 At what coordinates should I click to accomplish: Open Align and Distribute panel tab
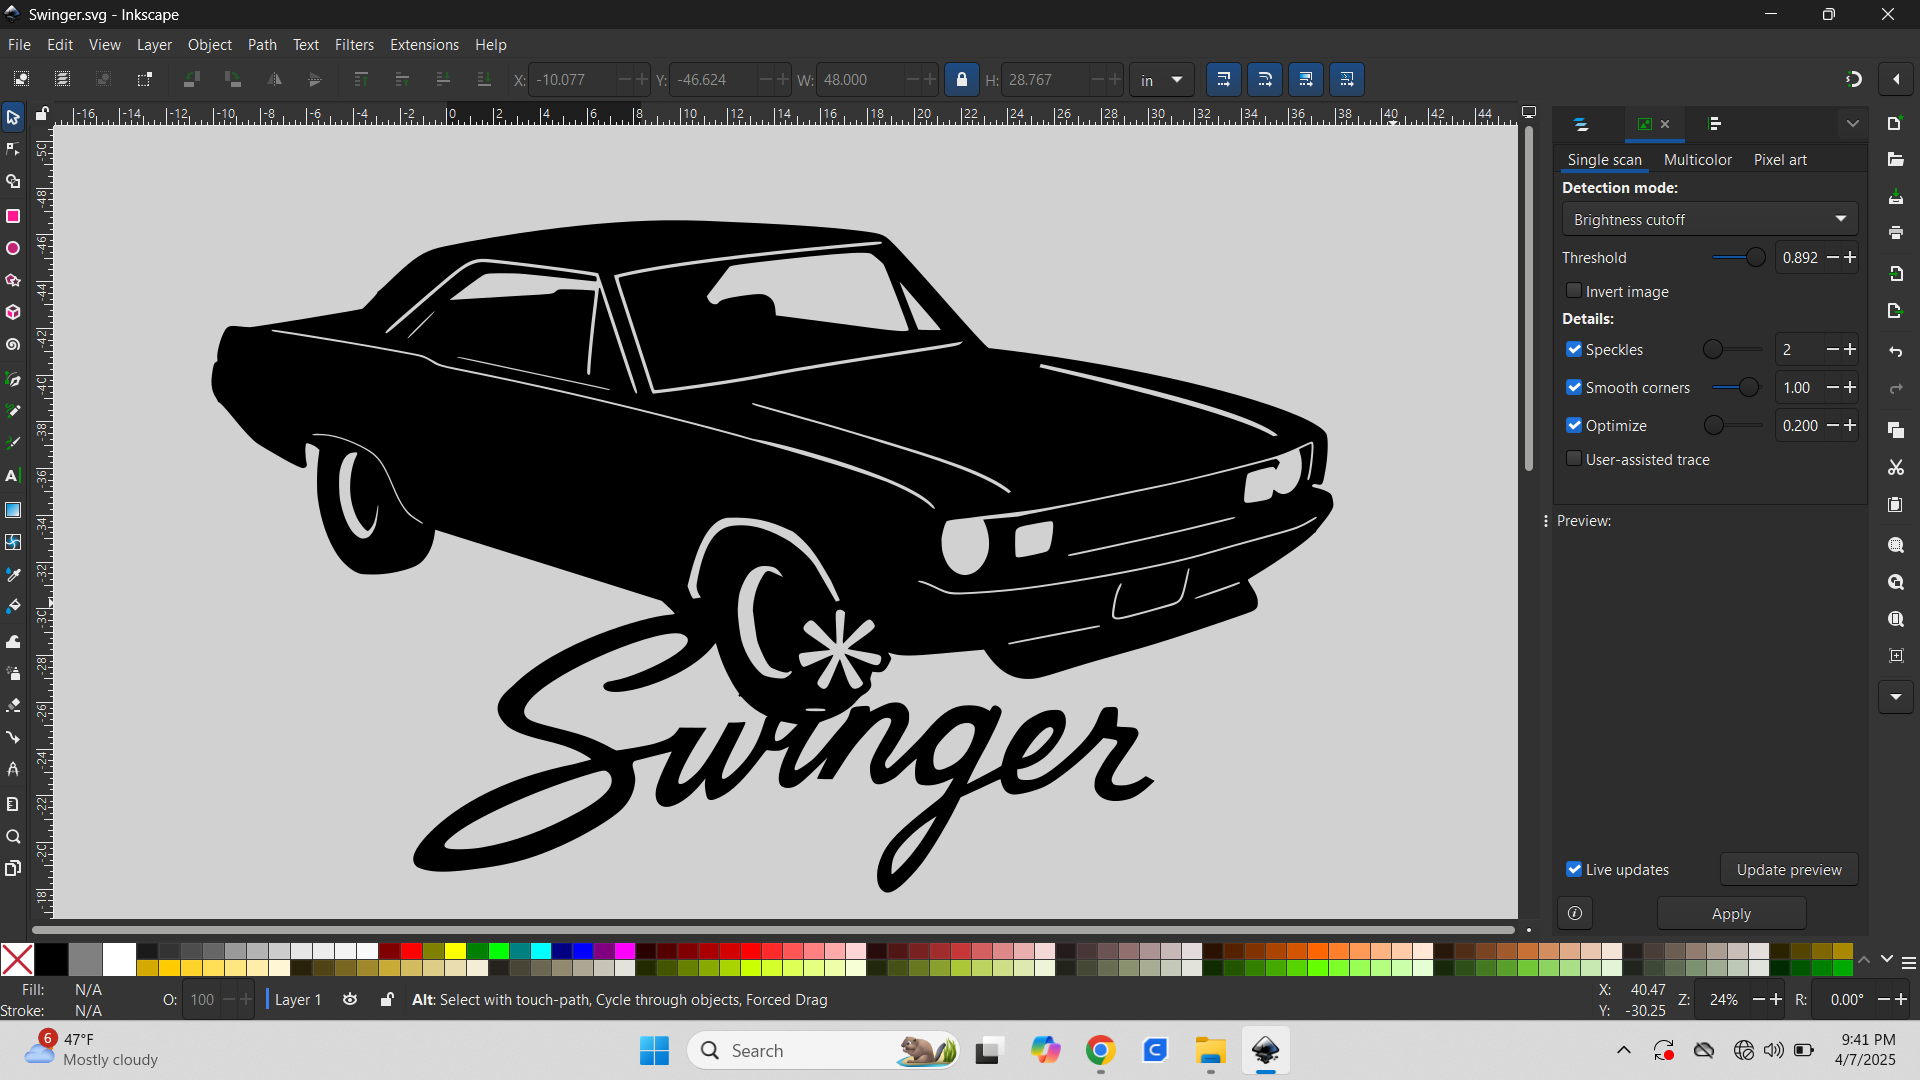pos(1715,125)
